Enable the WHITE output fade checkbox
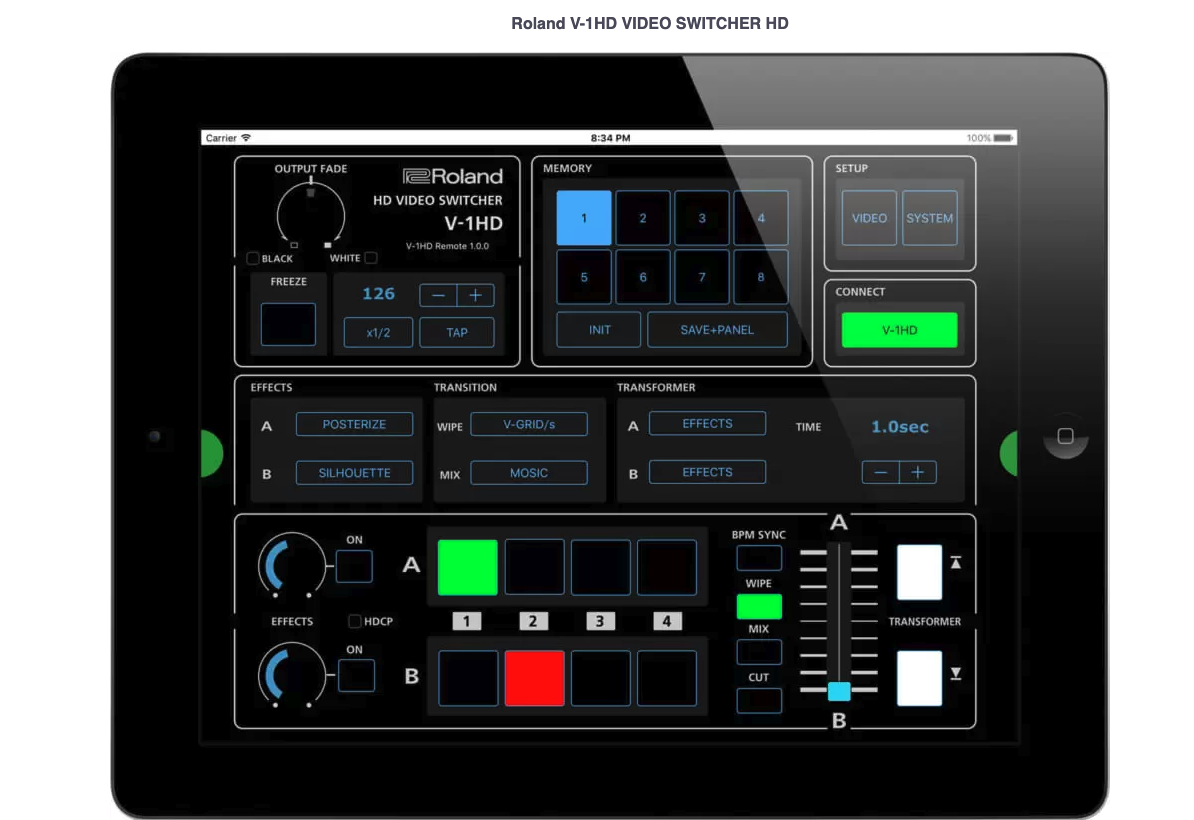 (x=371, y=257)
